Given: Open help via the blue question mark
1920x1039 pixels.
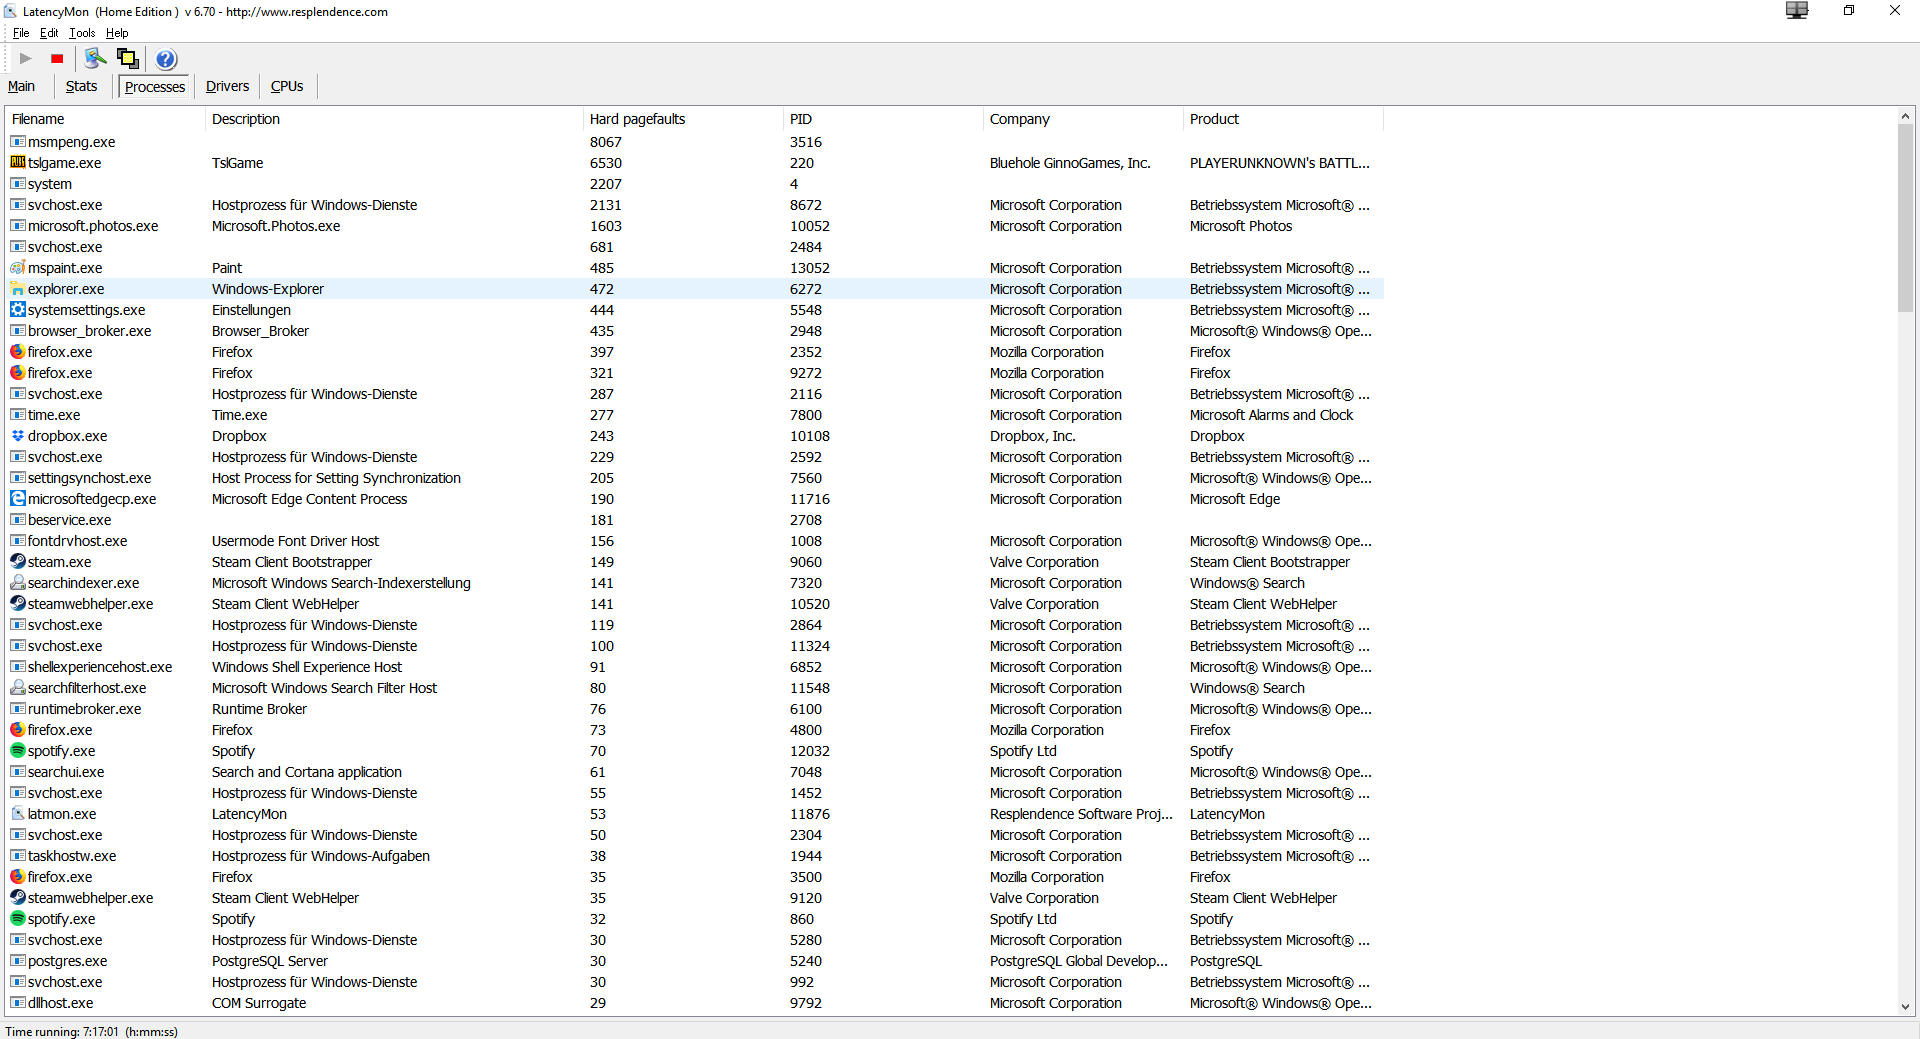Looking at the screenshot, I should coord(166,59).
